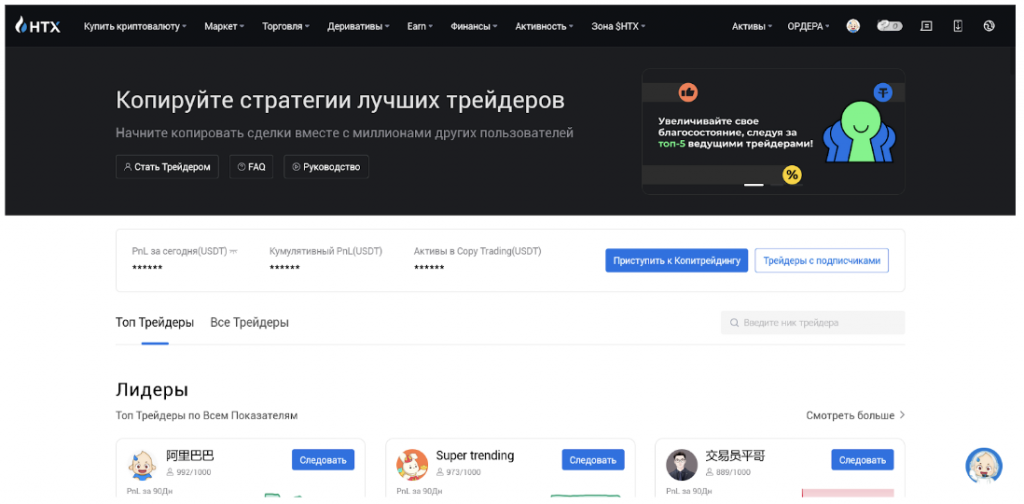This screenshot has width=1024, height=504.
Task: Click the banner carousel slide indicator
Action: click(753, 185)
